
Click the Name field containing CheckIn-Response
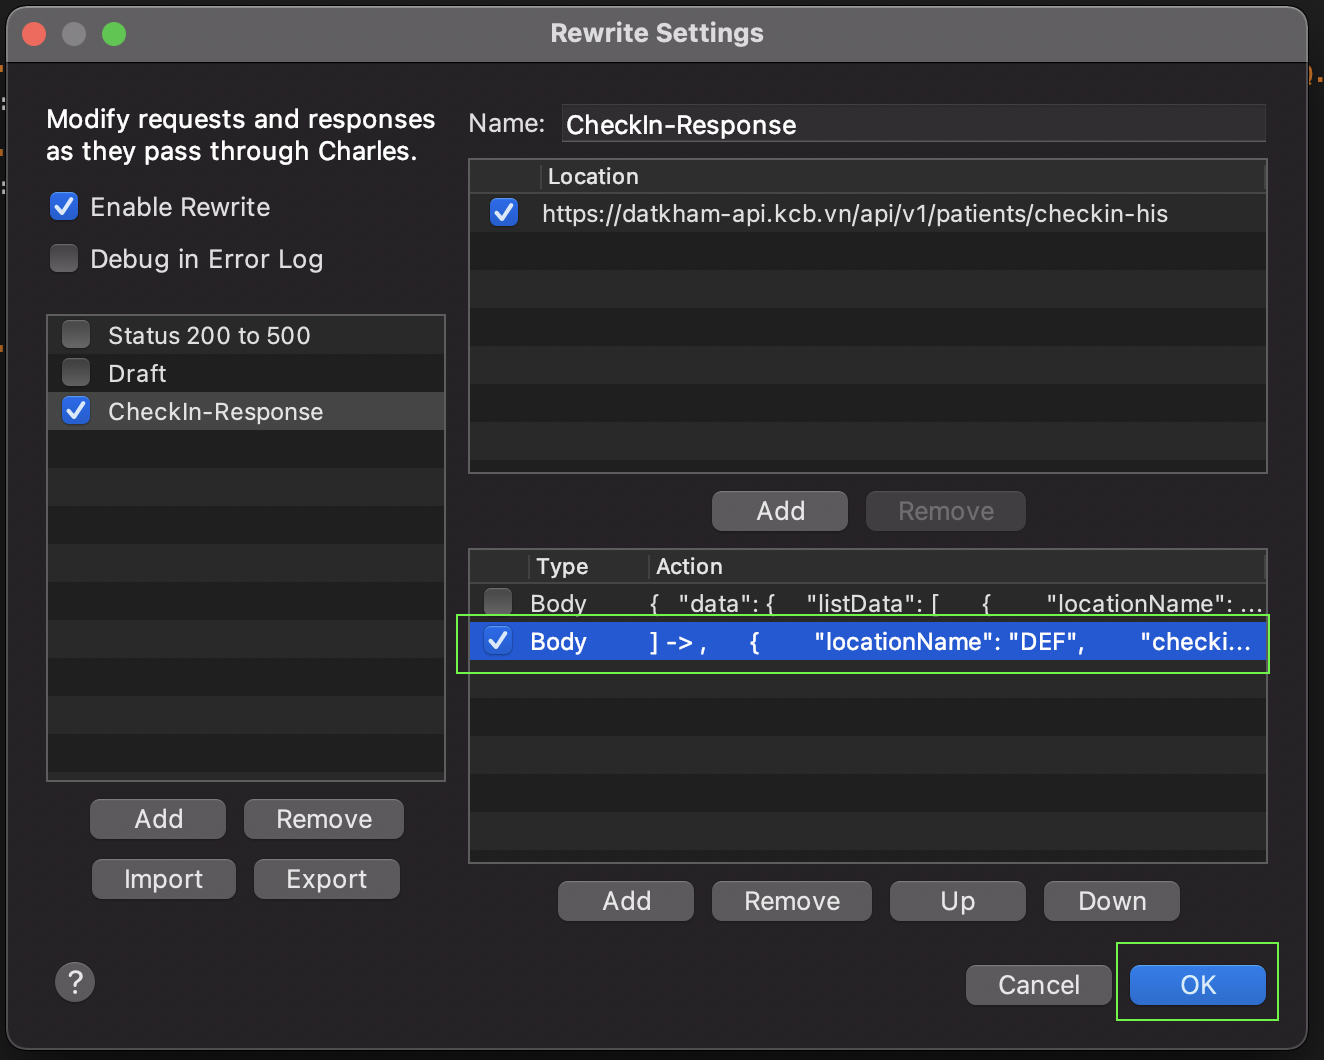coord(914,124)
